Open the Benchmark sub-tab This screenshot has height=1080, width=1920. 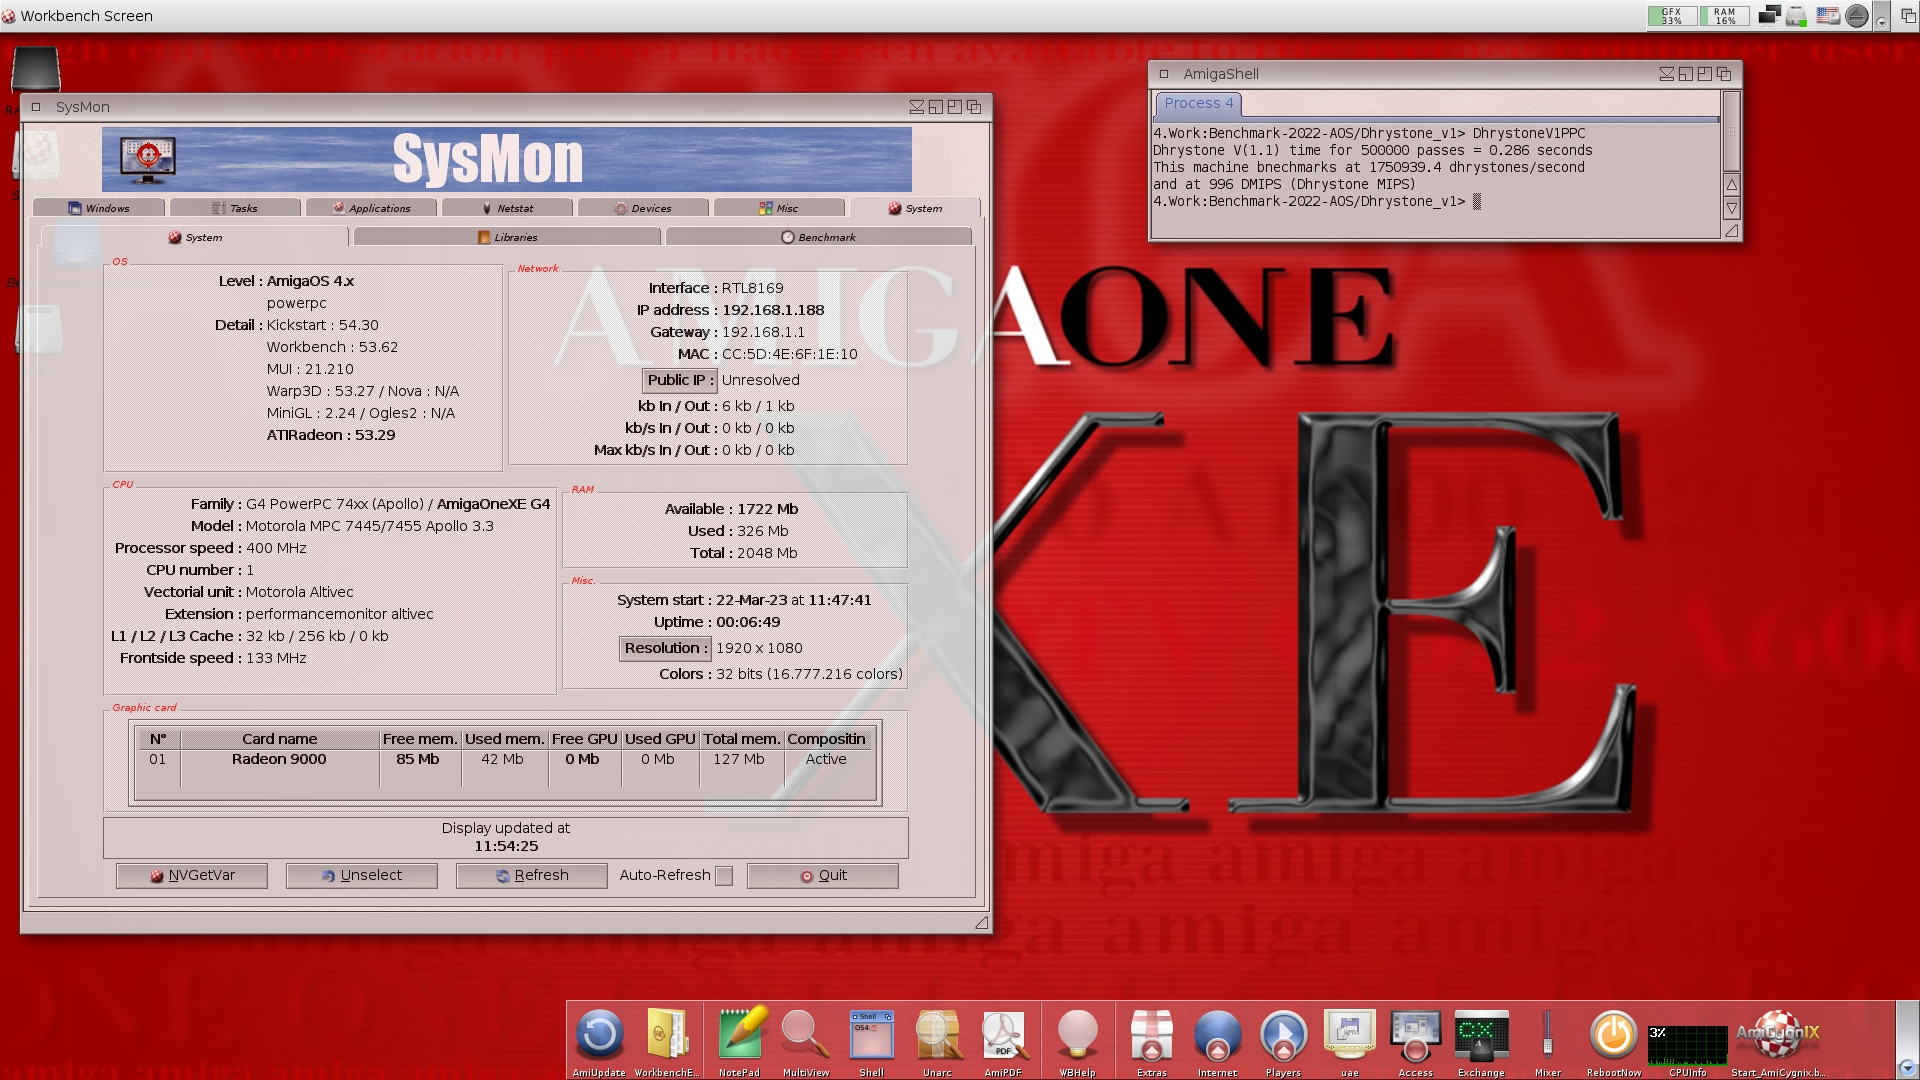pyautogui.click(x=818, y=237)
